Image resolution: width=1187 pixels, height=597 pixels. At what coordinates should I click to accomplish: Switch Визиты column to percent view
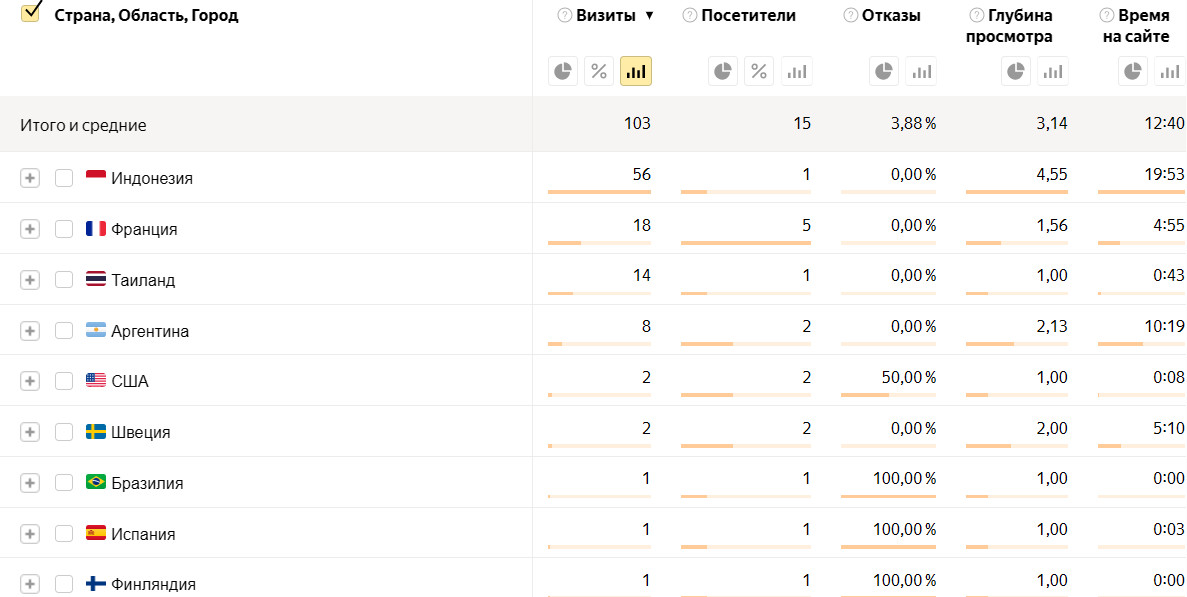tap(599, 71)
